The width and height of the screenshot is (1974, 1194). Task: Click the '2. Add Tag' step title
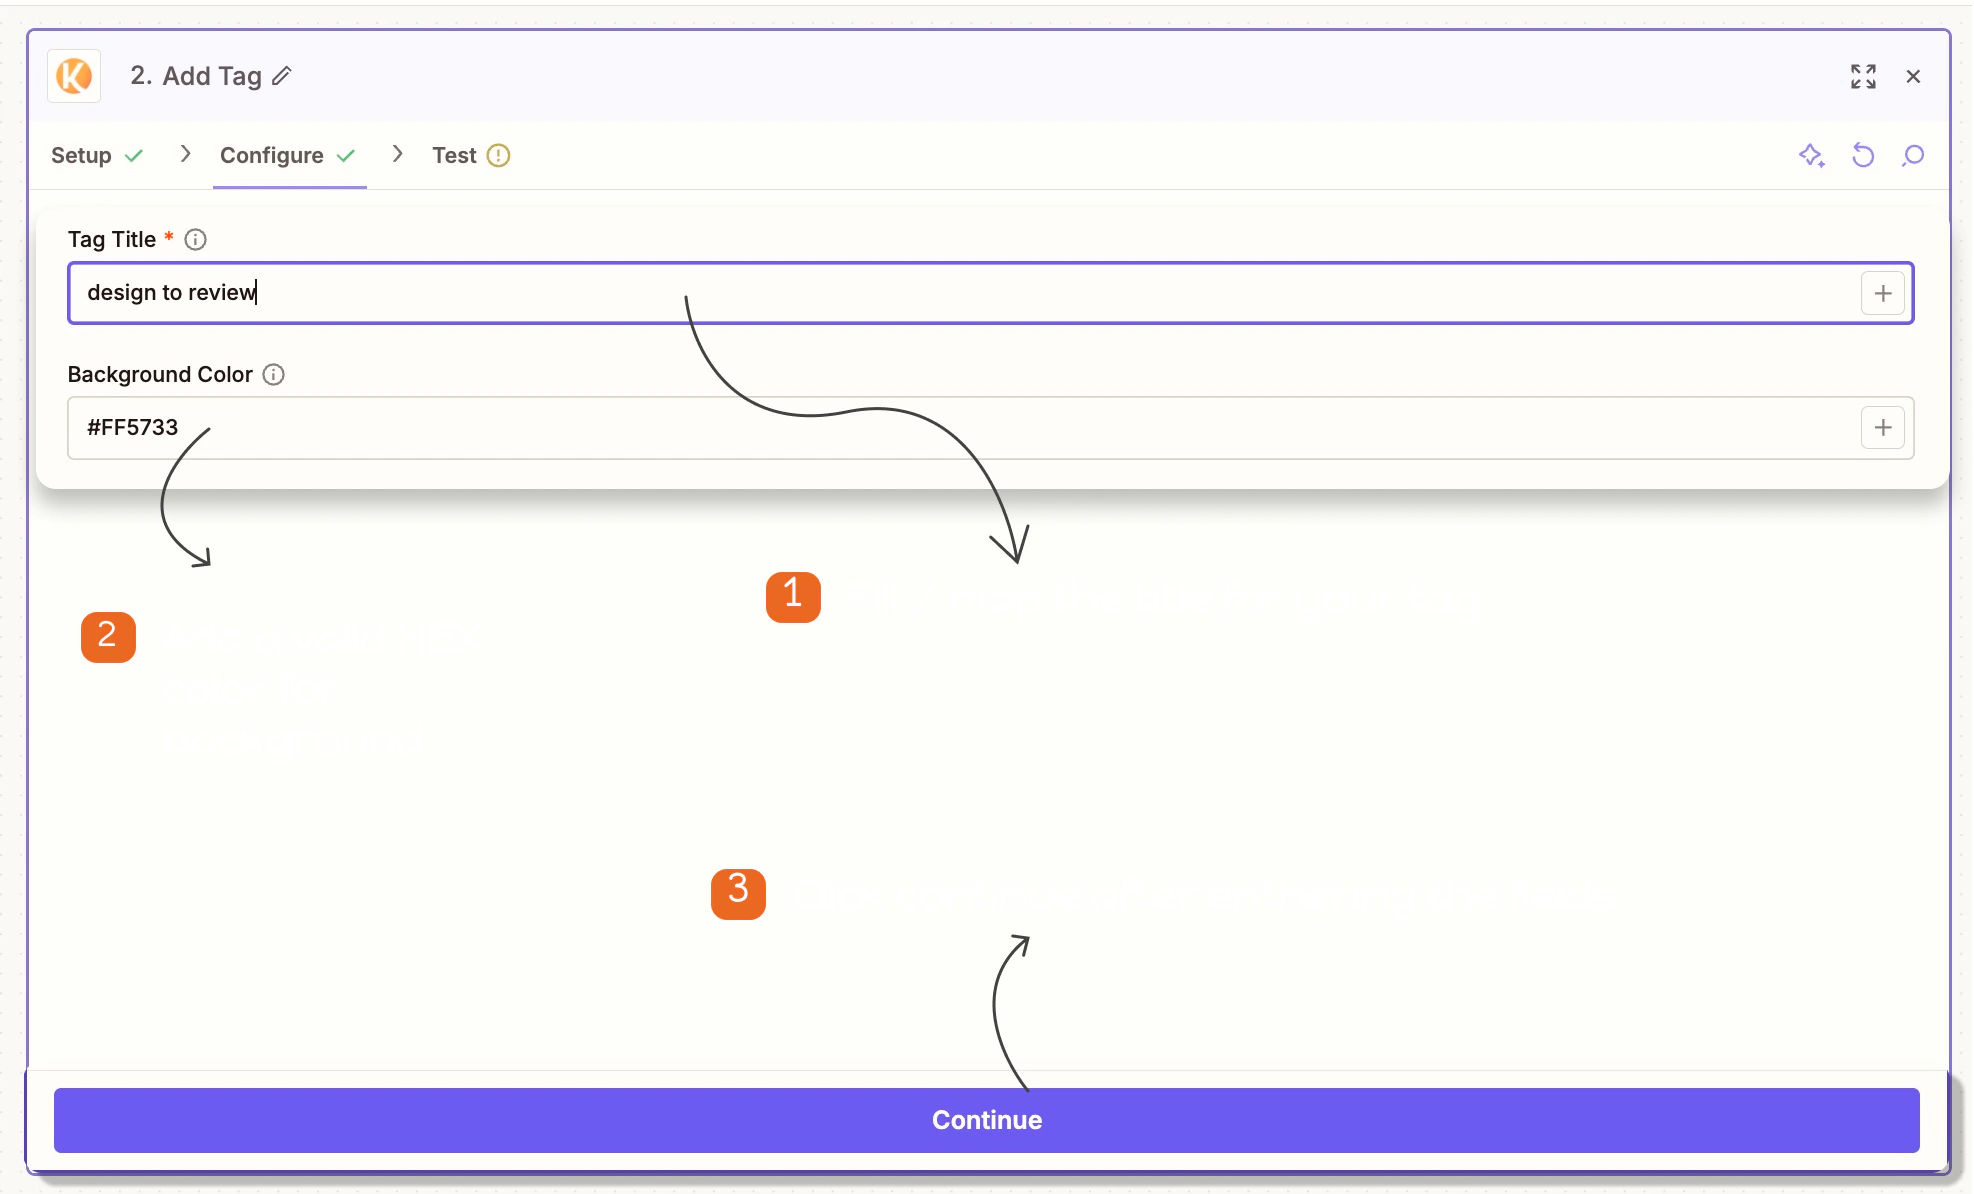(x=196, y=76)
